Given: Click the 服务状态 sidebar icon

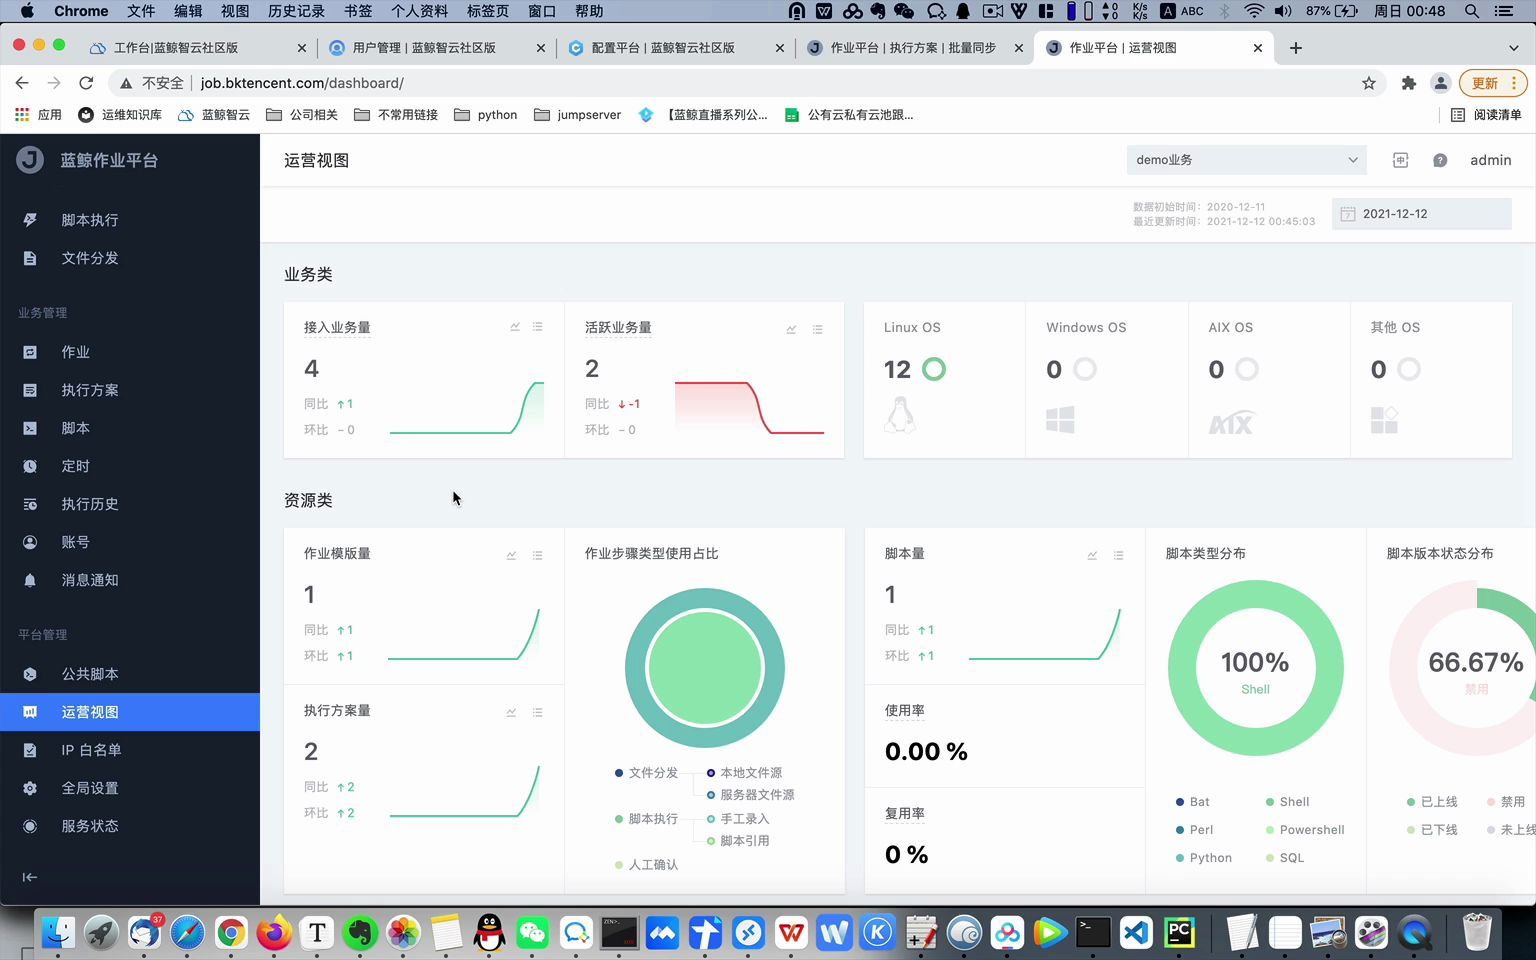Looking at the screenshot, I should click(x=30, y=826).
